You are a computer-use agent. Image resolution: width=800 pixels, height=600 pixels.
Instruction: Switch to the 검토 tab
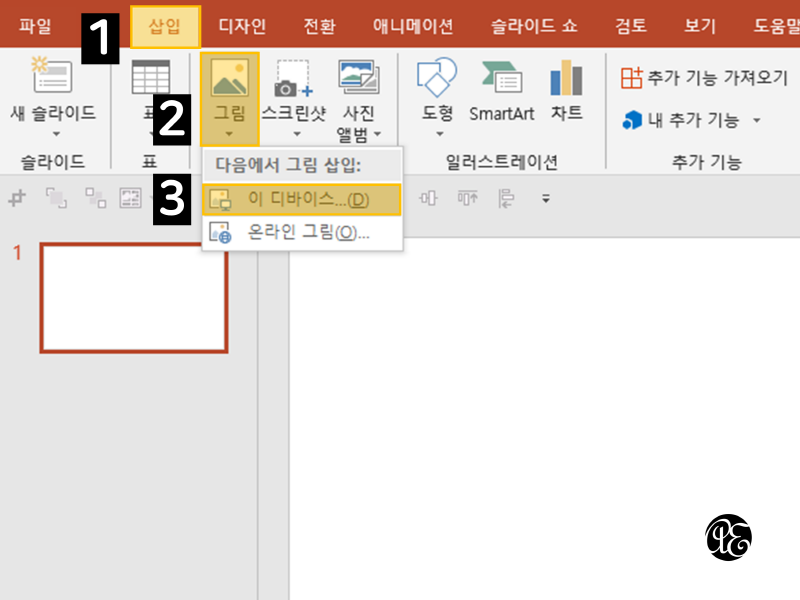631,26
